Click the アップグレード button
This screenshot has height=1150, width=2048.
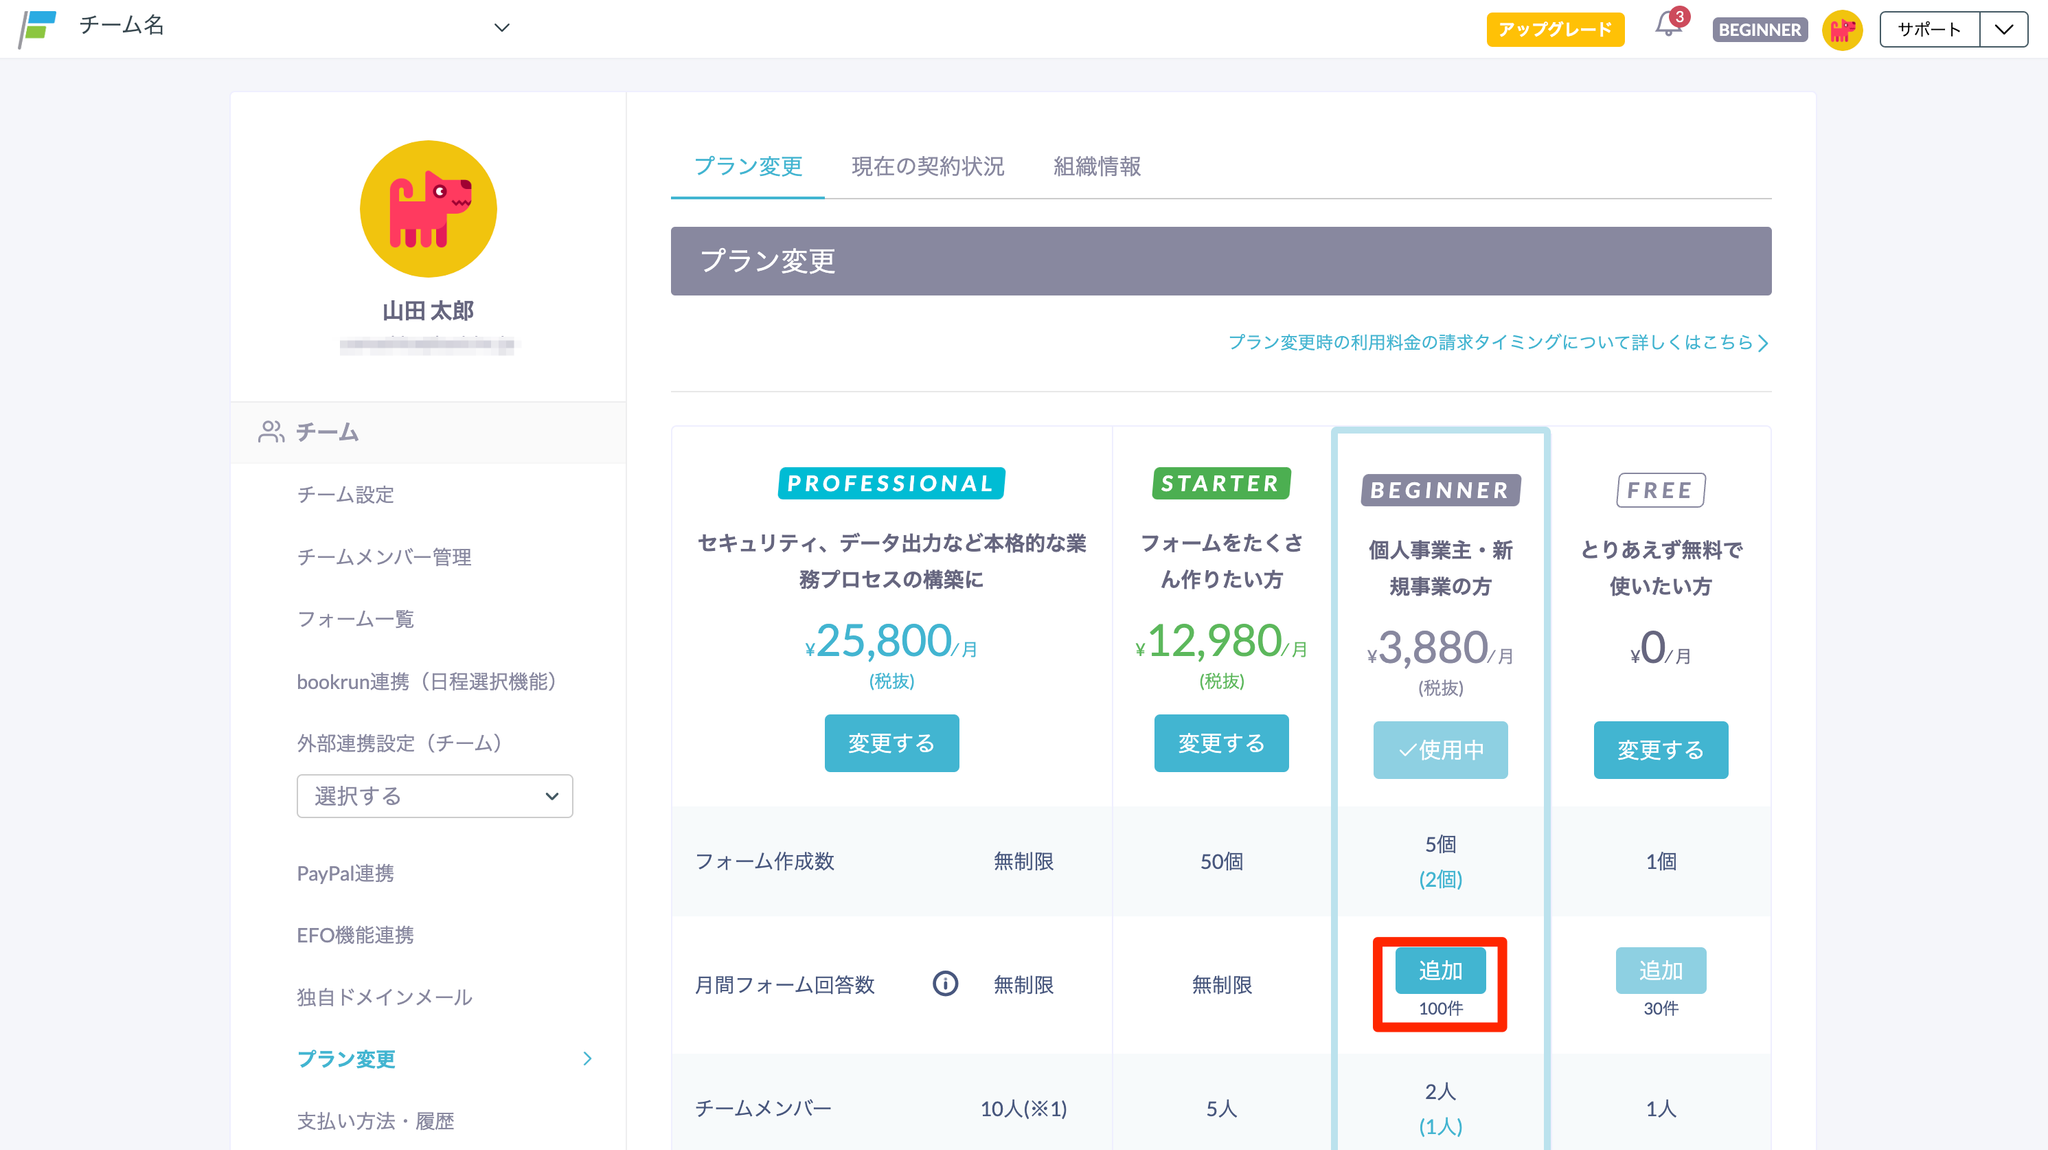pos(1555,30)
